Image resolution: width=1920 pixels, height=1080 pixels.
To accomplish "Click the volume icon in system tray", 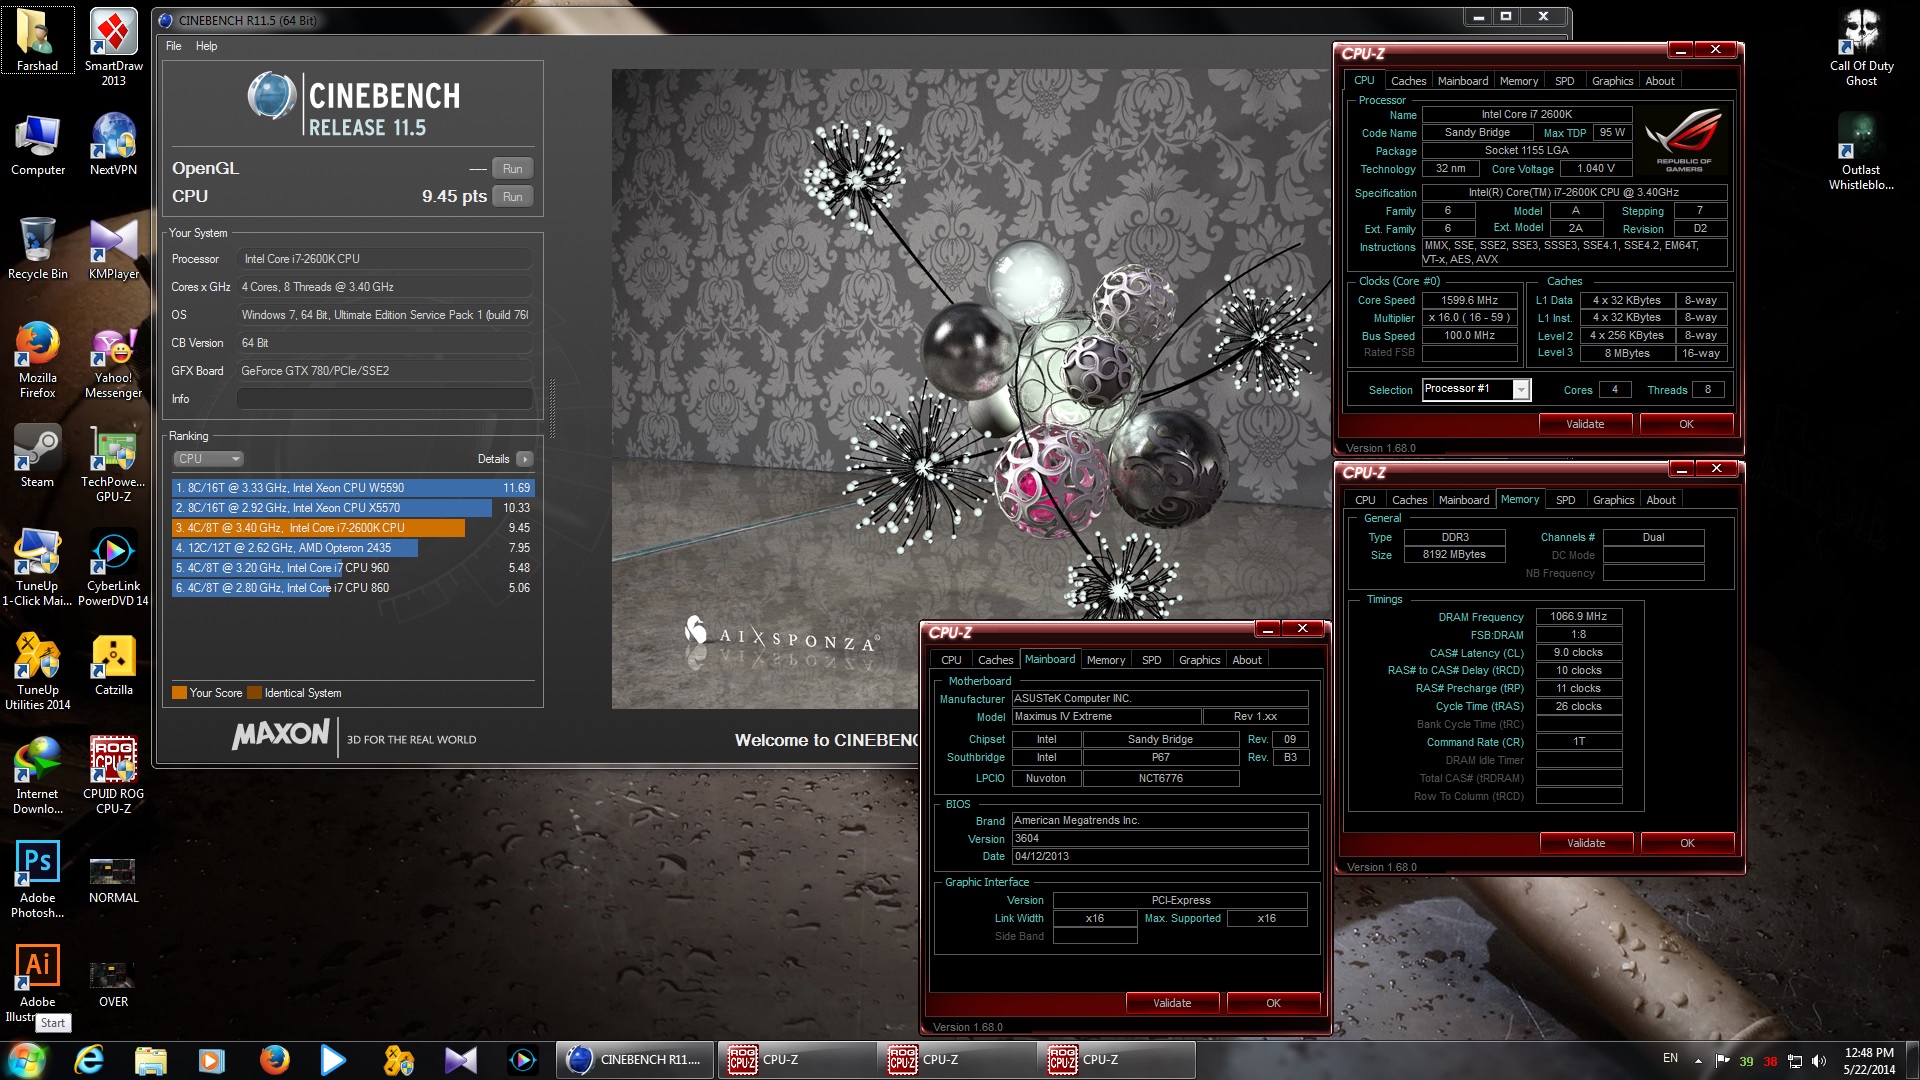I will click(1819, 1060).
